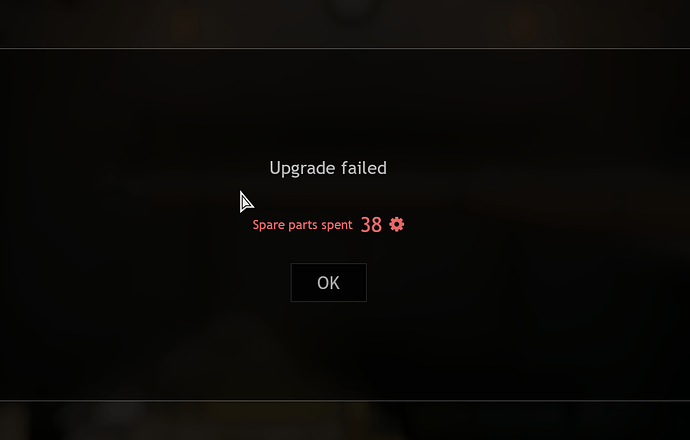Click the gear icon in the cost line

click(396, 224)
